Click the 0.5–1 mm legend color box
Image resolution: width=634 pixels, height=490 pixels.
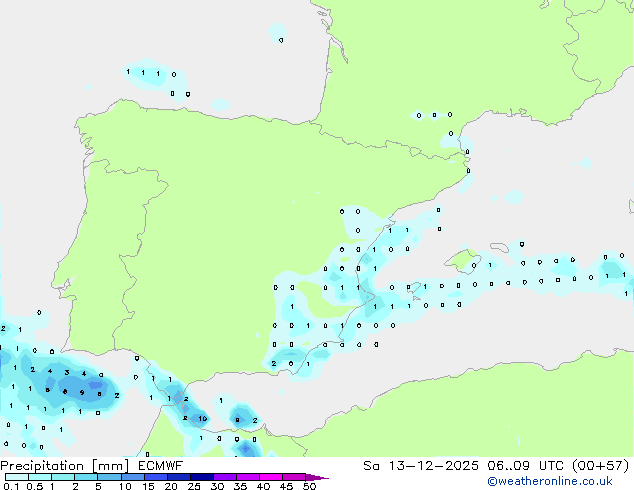click(40, 477)
